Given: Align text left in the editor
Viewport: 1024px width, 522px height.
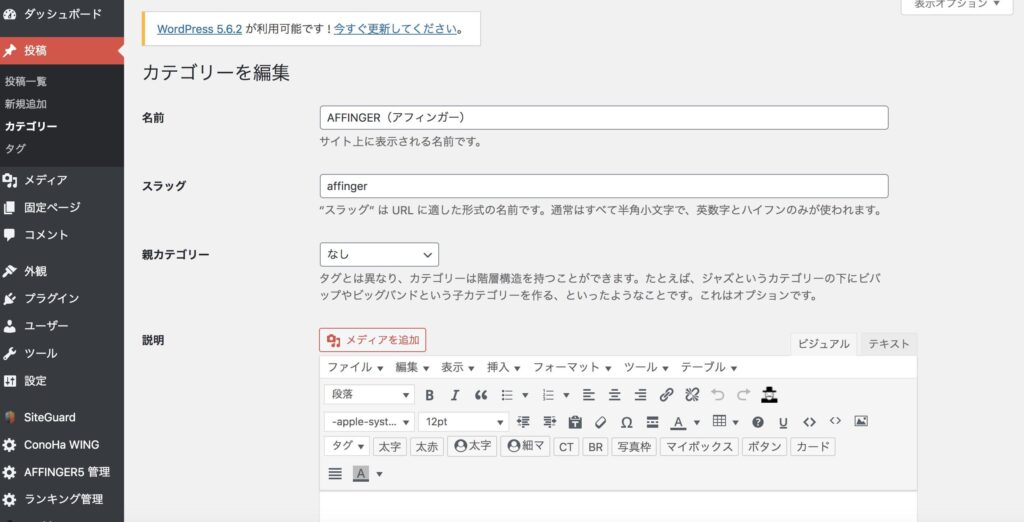Looking at the screenshot, I should pyautogui.click(x=588, y=395).
